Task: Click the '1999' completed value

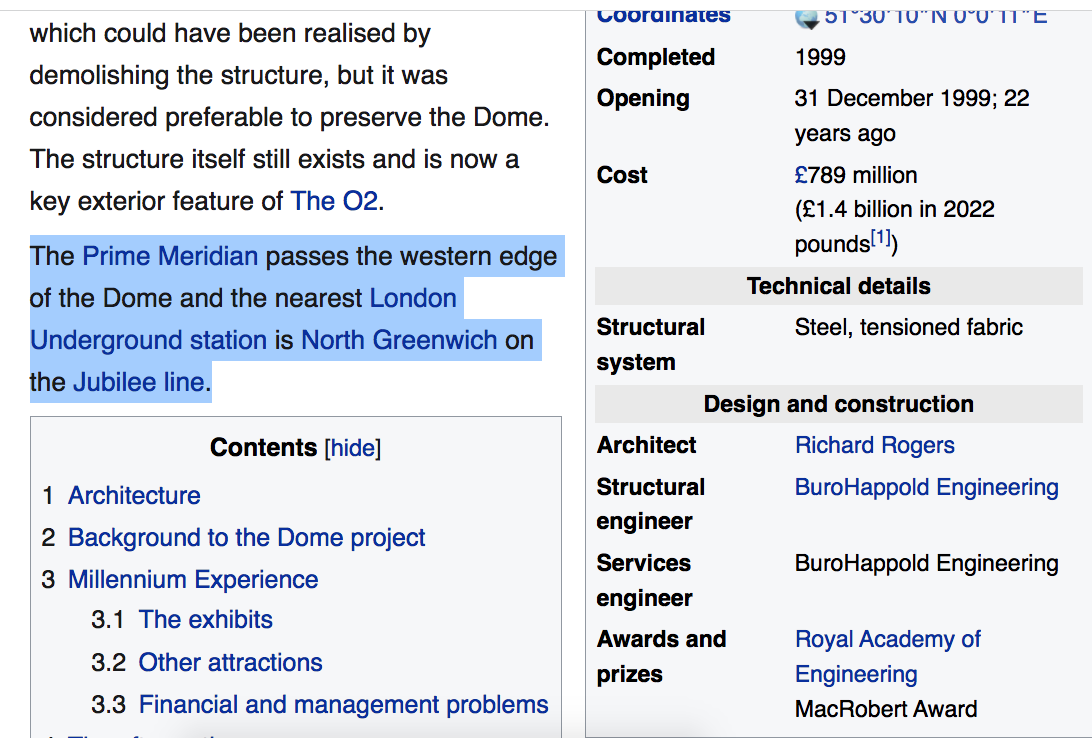Action: pos(820,57)
